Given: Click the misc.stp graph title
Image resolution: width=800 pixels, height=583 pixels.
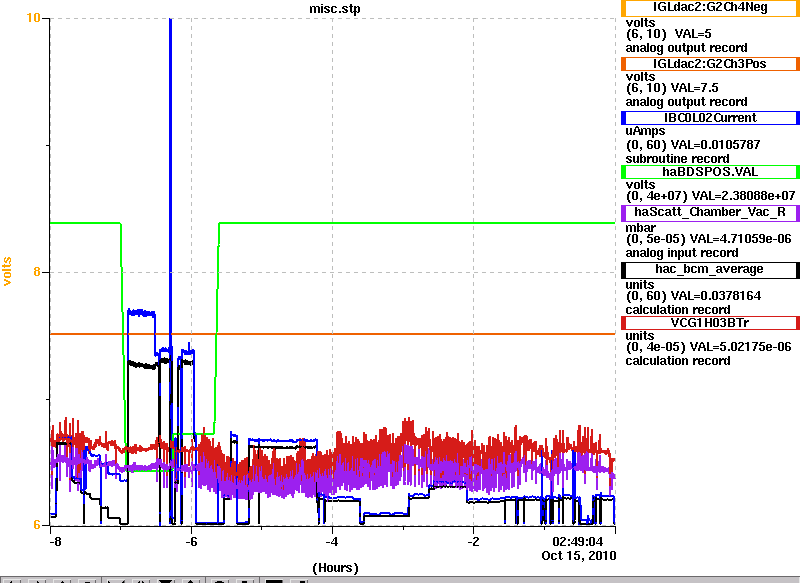Looking at the screenshot, I should (x=335, y=9).
